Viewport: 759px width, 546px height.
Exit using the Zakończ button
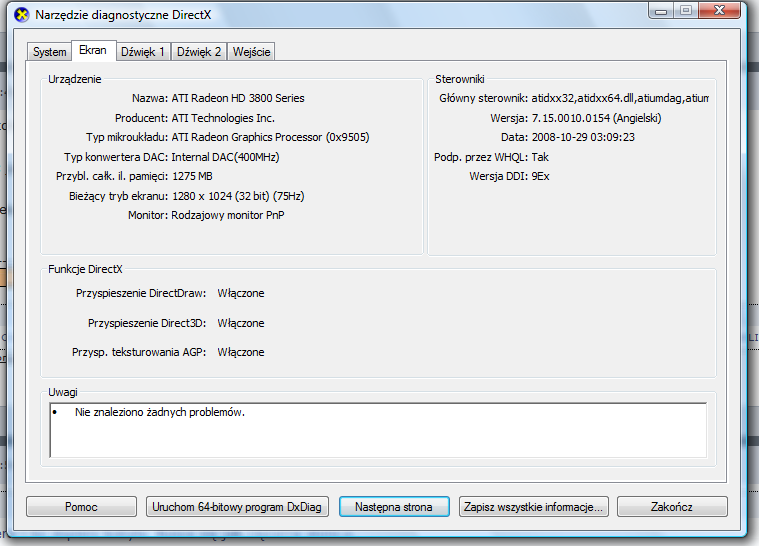point(671,507)
